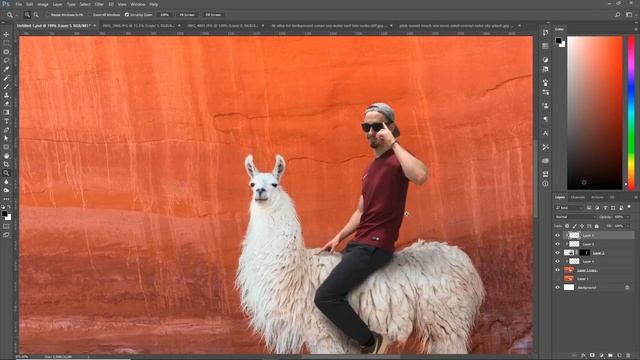This screenshot has width=640, height=360.
Task: Open the Window menu
Action: [138, 4]
